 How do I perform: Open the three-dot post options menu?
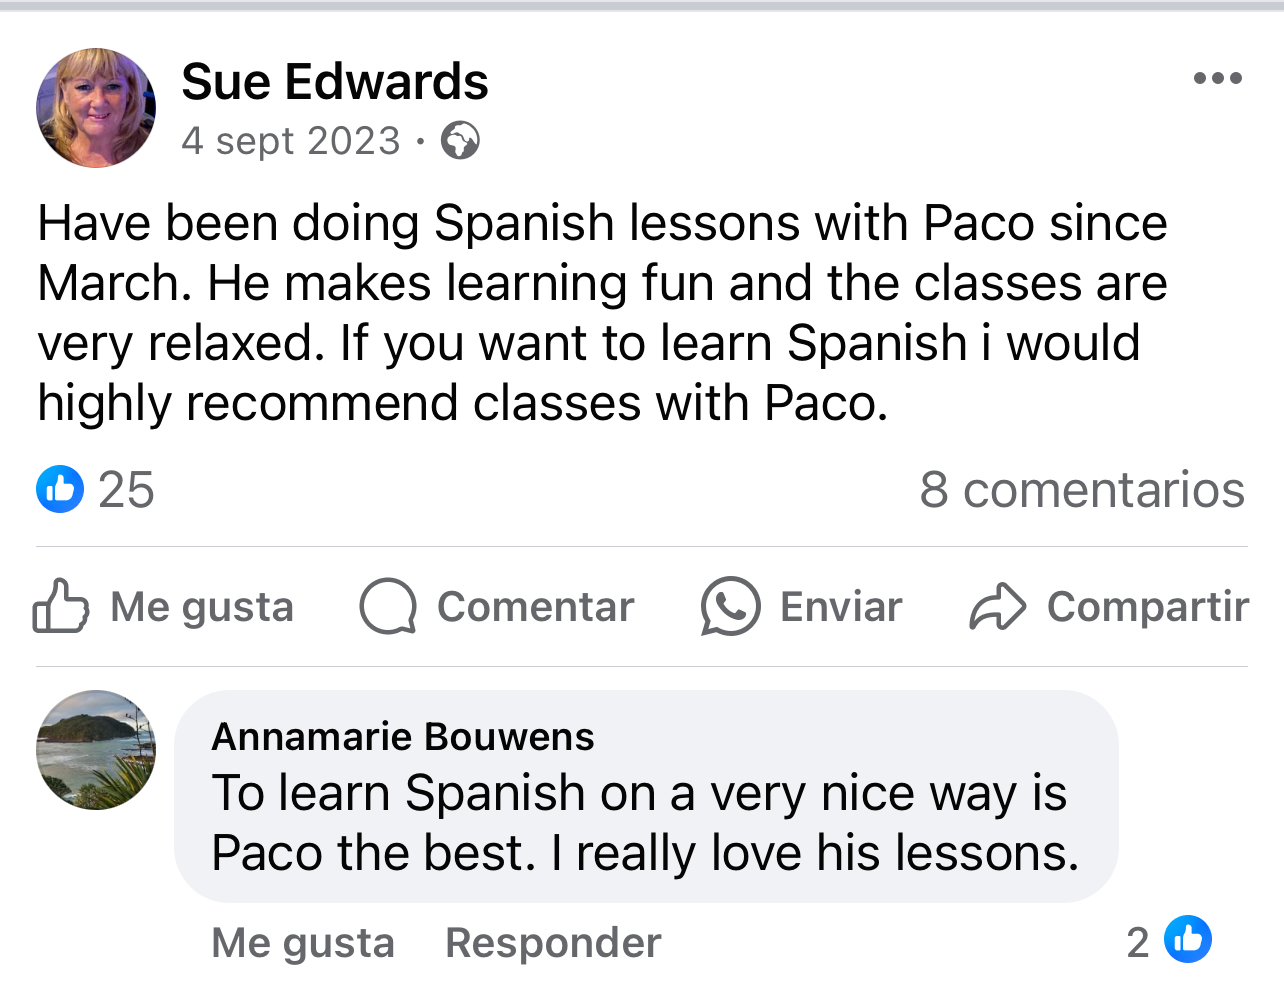(1217, 79)
